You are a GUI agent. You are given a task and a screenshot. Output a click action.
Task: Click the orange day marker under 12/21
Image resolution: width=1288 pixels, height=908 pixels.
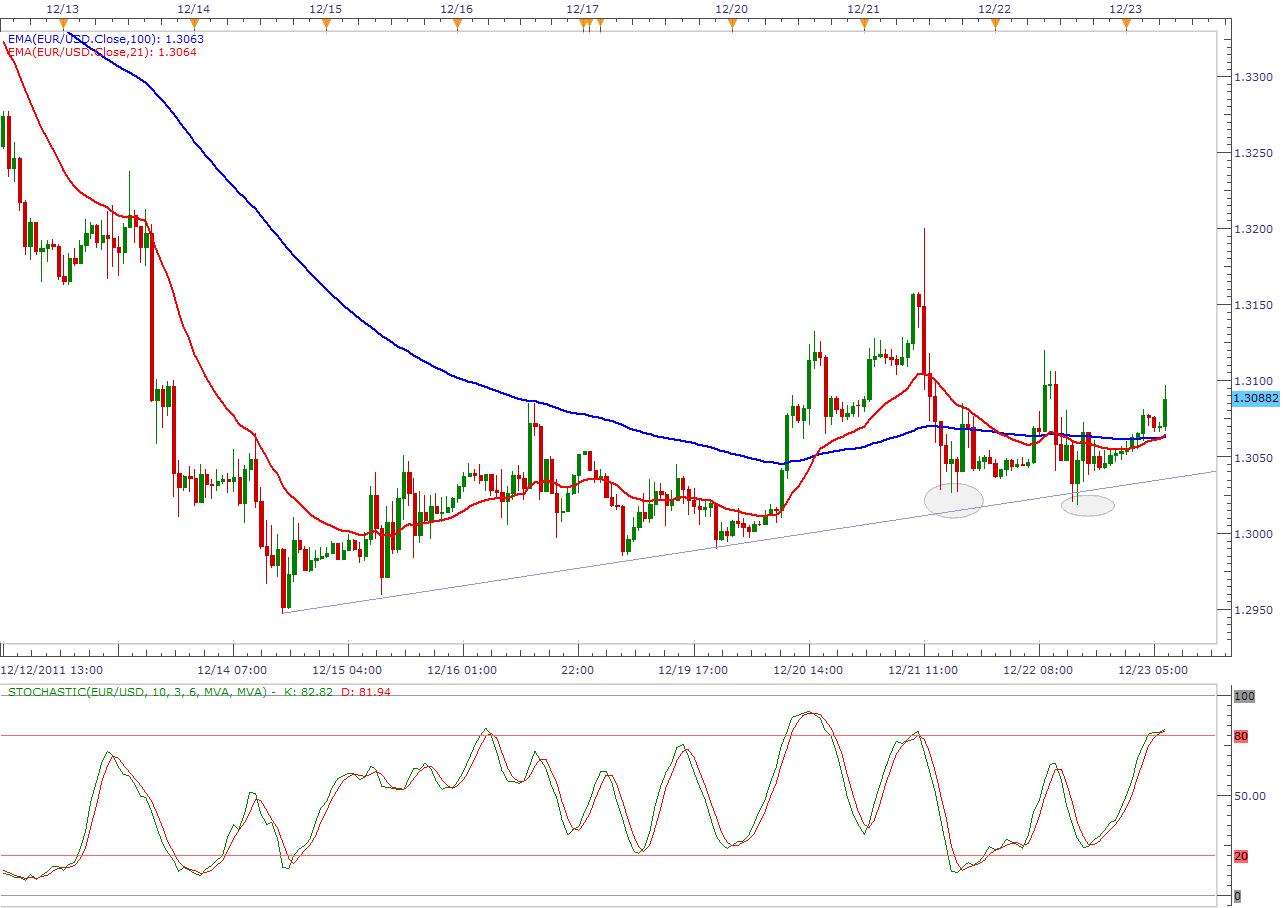[864, 23]
